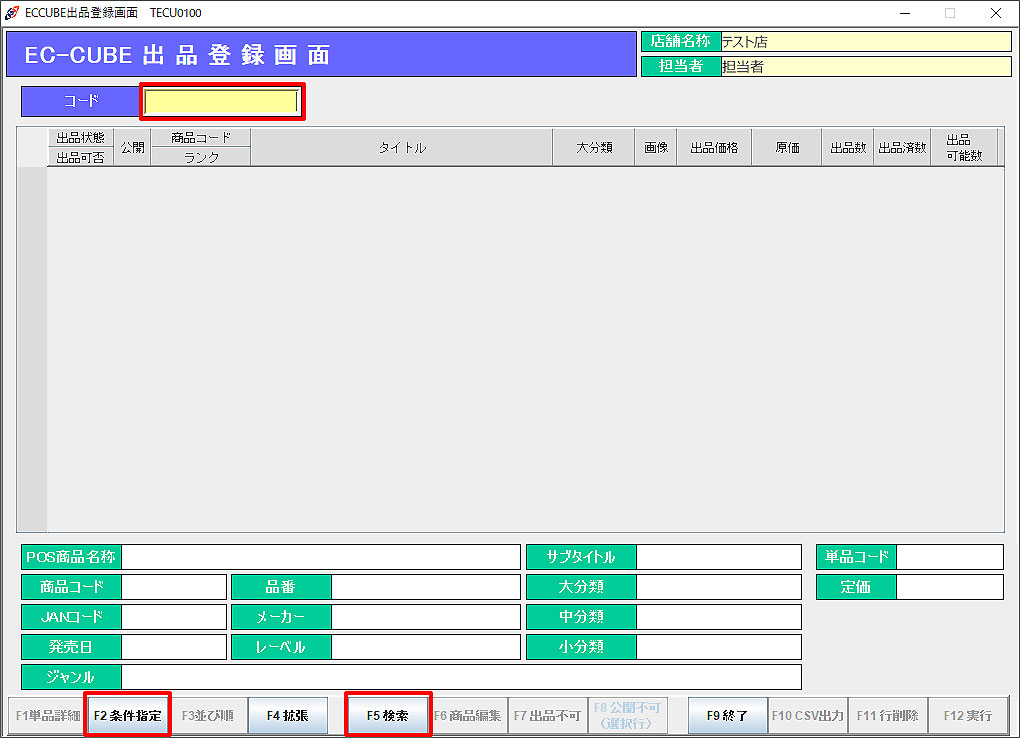Close the ECCUBE出品登録画面 window
Viewport: 1020px width, 738px height.
pos(995,13)
